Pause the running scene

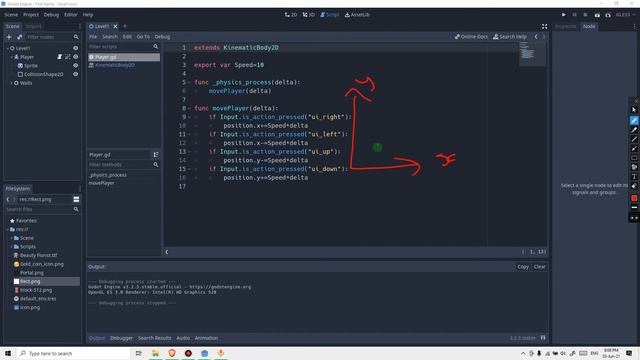(x=575, y=15)
